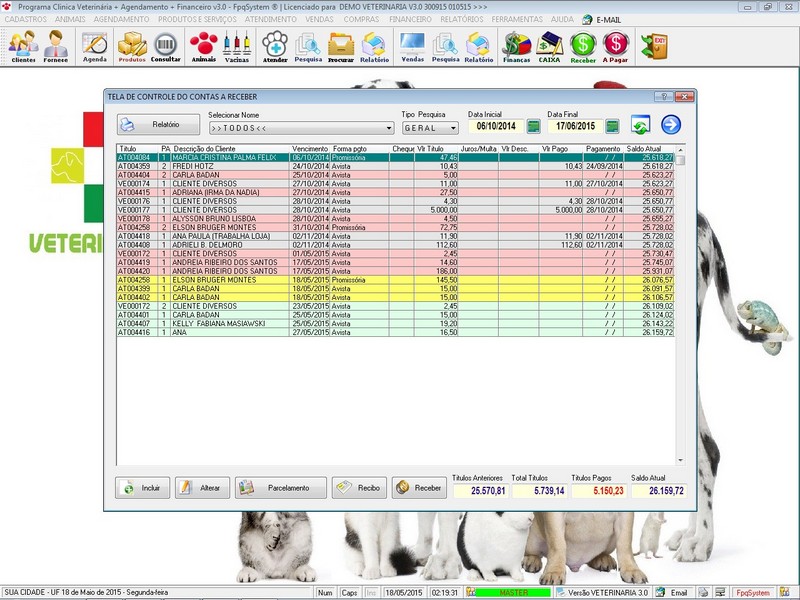Open the Produtos boxes icon
800x600 pixels.
point(132,46)
